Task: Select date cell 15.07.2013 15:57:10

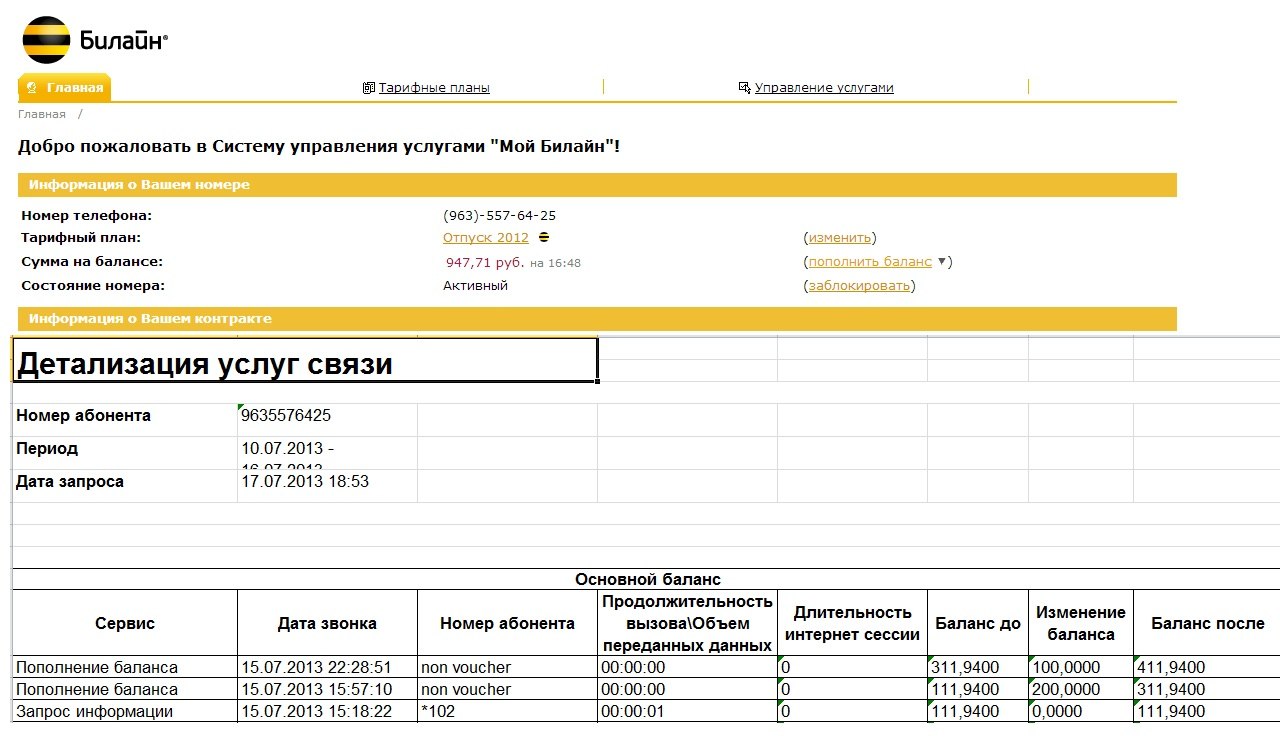Action: tap(327, 689)
